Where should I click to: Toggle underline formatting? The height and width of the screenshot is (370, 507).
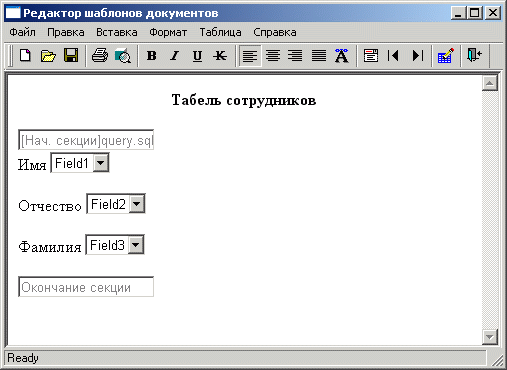pyautogui.click(x=197, y=56)
